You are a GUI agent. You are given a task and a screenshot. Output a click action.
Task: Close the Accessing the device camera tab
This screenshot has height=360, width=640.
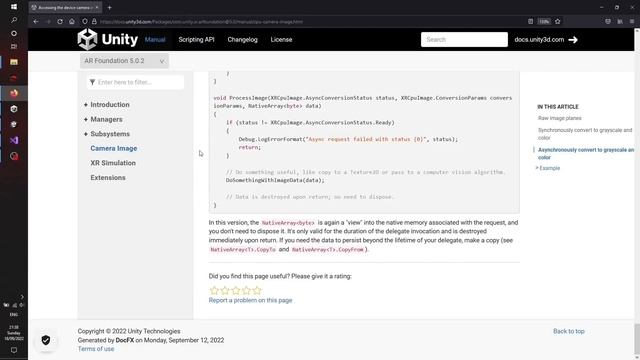click(x=97, y=7)
